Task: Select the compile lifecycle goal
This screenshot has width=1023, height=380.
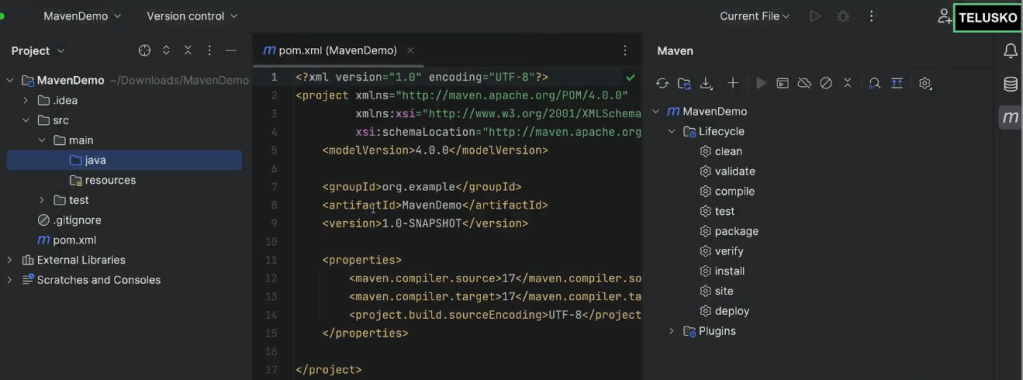Action: click(727, 191)
